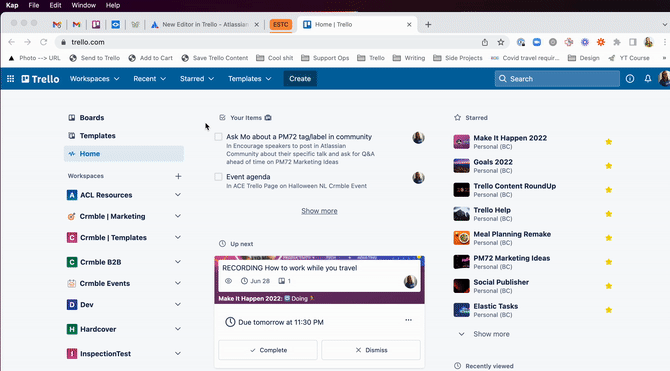Expand the Crmble | Marketing workspace
The image size is (670, 371).
178,216
